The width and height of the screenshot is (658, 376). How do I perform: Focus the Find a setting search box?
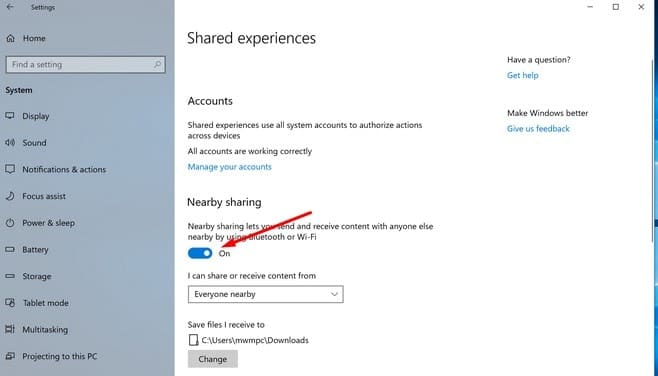click(86, 65)
